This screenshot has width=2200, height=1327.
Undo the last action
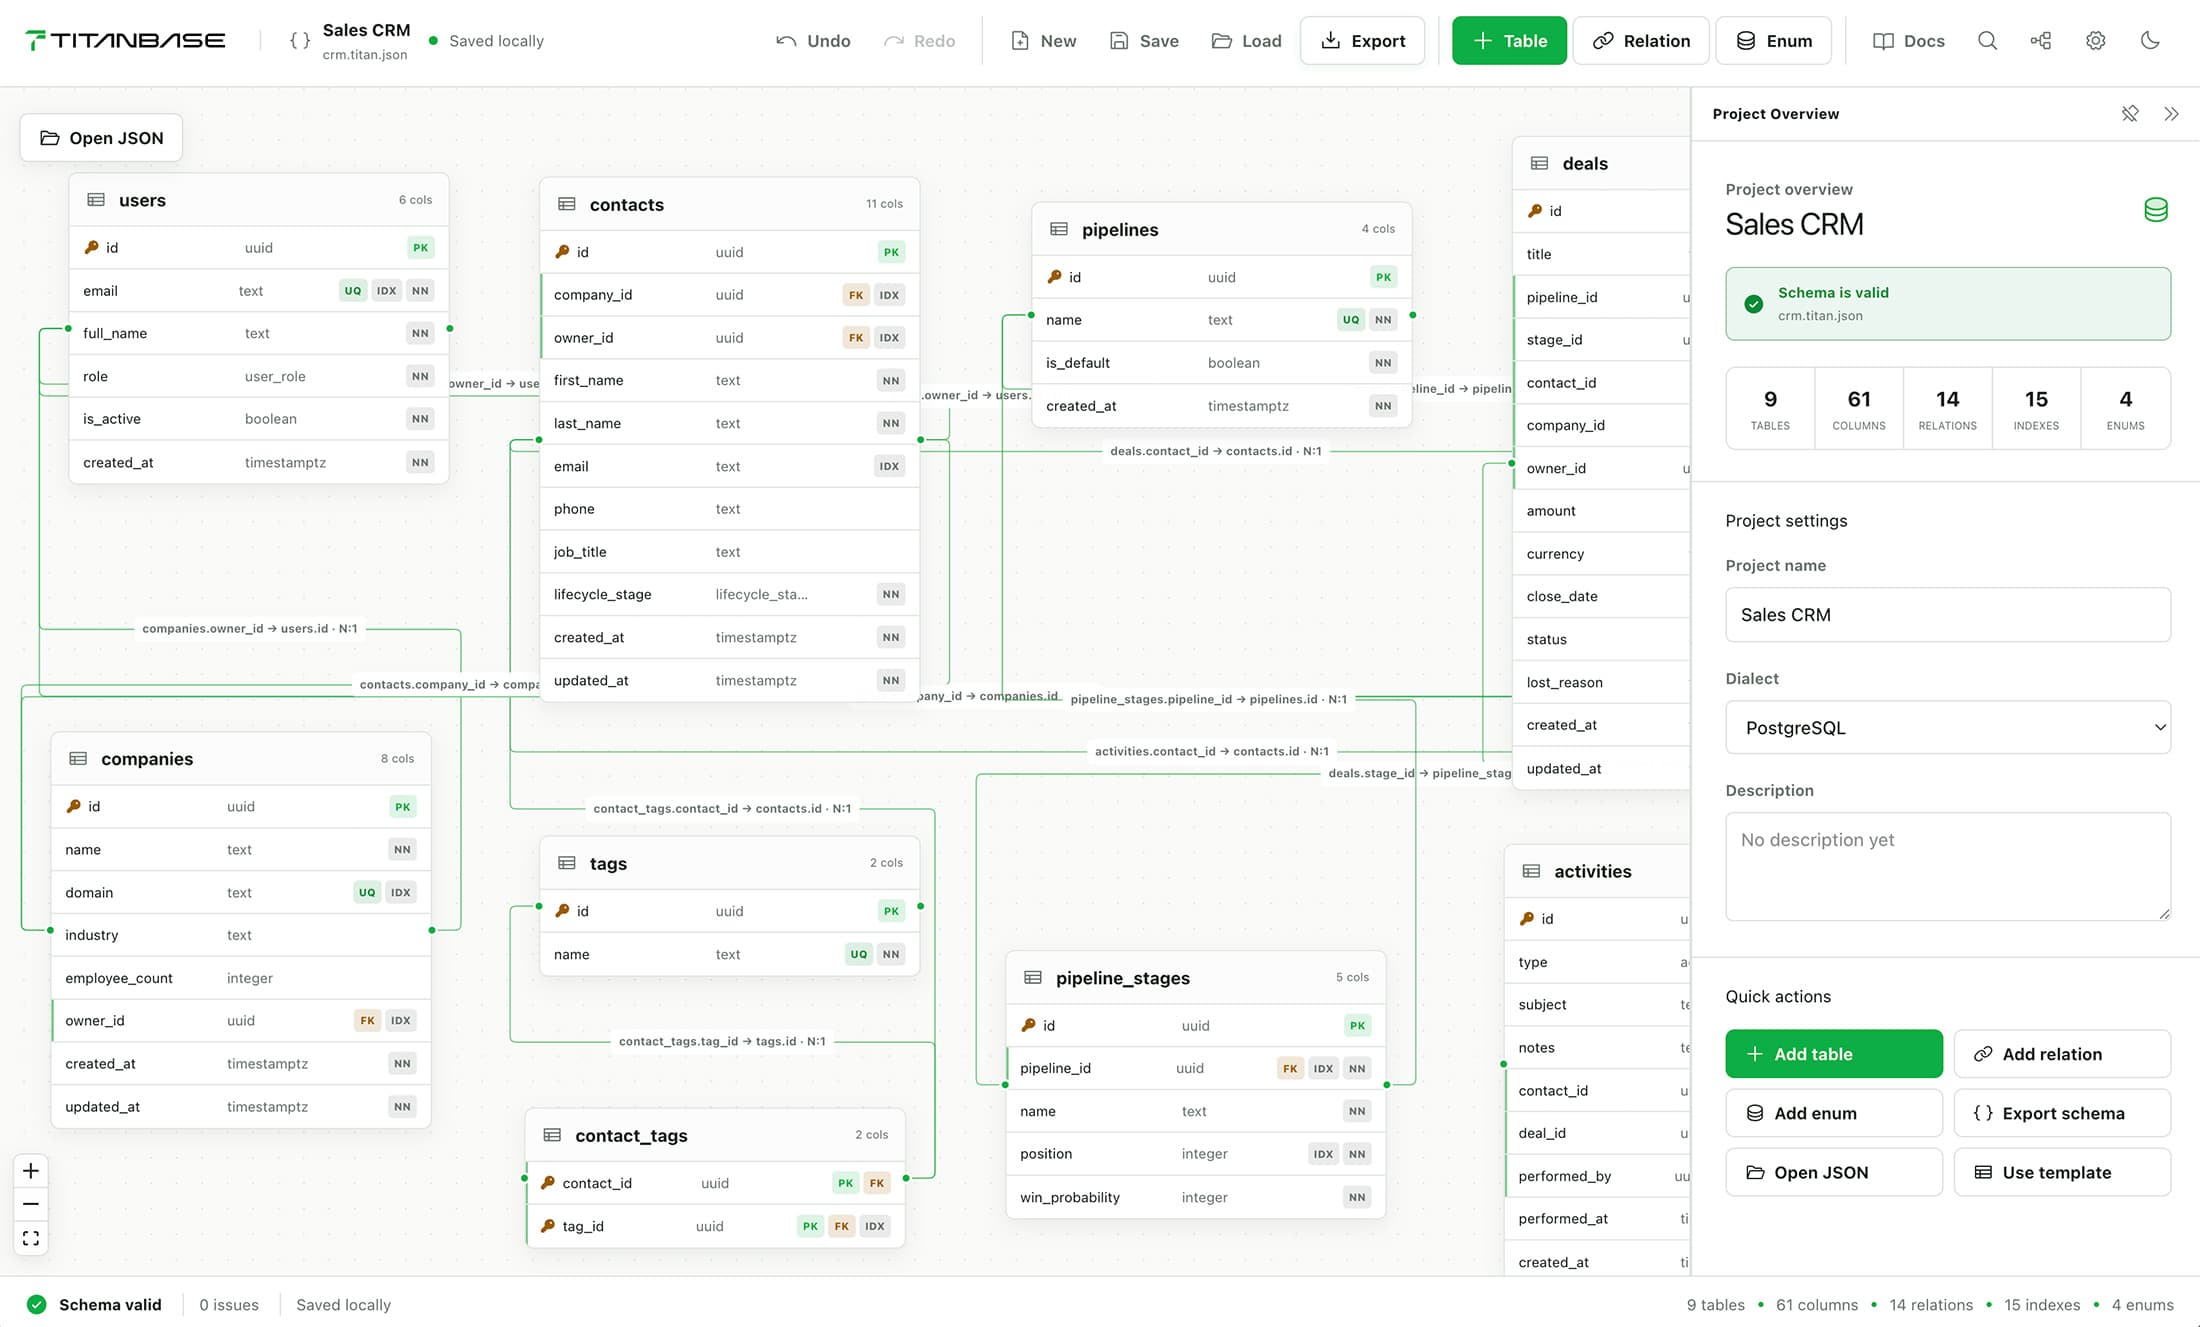[x=814, y=41]
